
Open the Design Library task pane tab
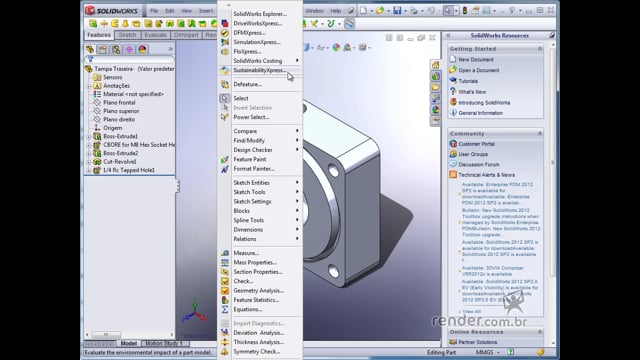[436, 76]
